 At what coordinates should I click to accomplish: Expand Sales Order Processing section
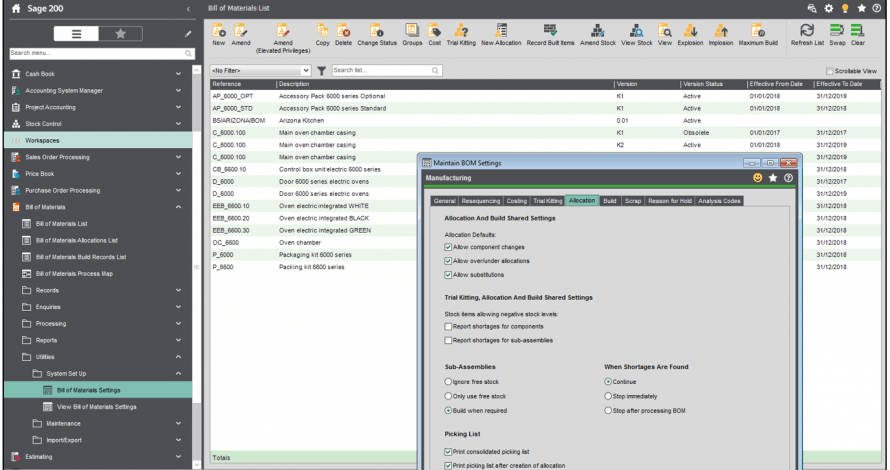click(x=178, y=157)
